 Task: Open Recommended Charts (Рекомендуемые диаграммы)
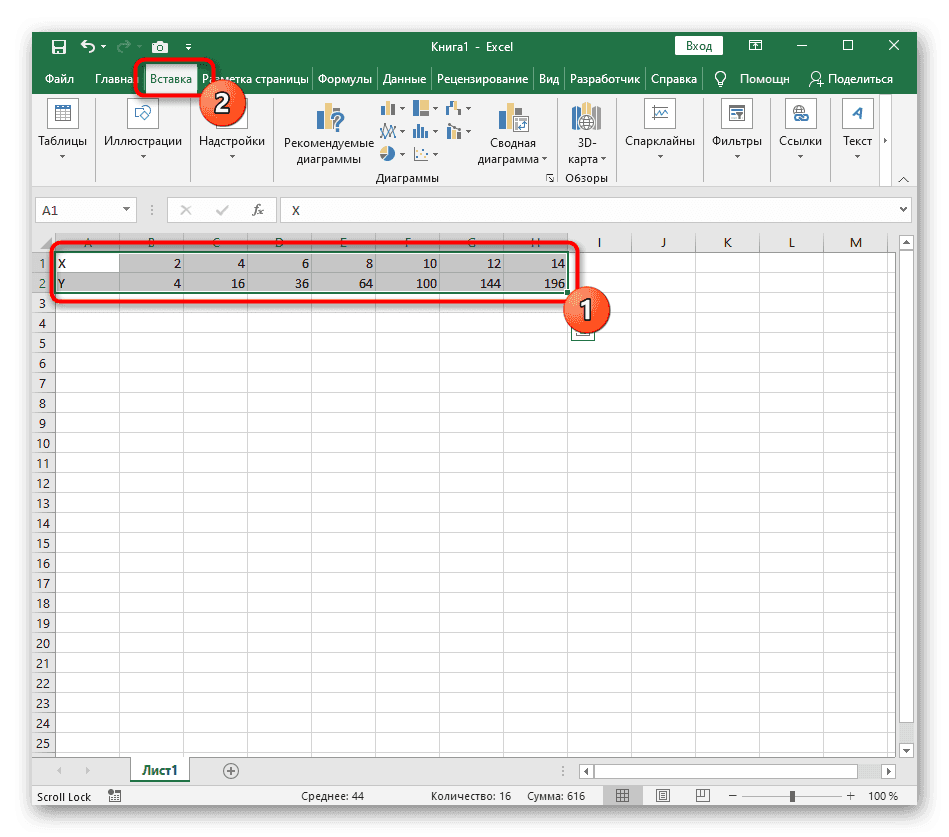click(329, 136)
